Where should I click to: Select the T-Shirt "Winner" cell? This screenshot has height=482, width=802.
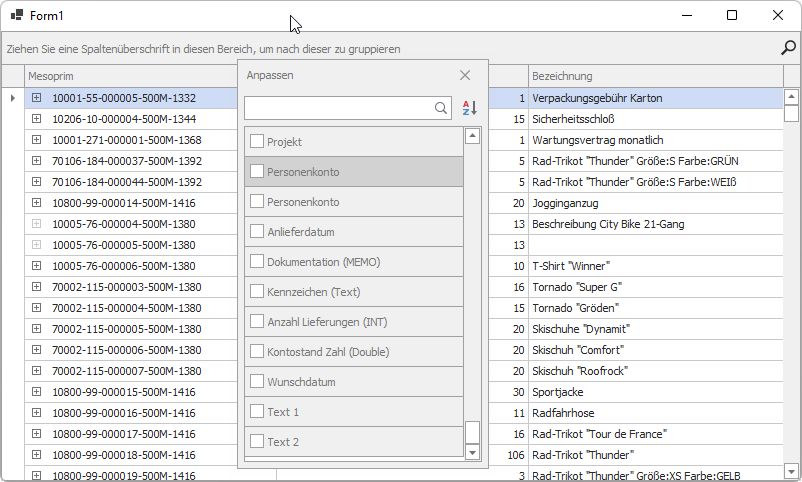[656, 266]
